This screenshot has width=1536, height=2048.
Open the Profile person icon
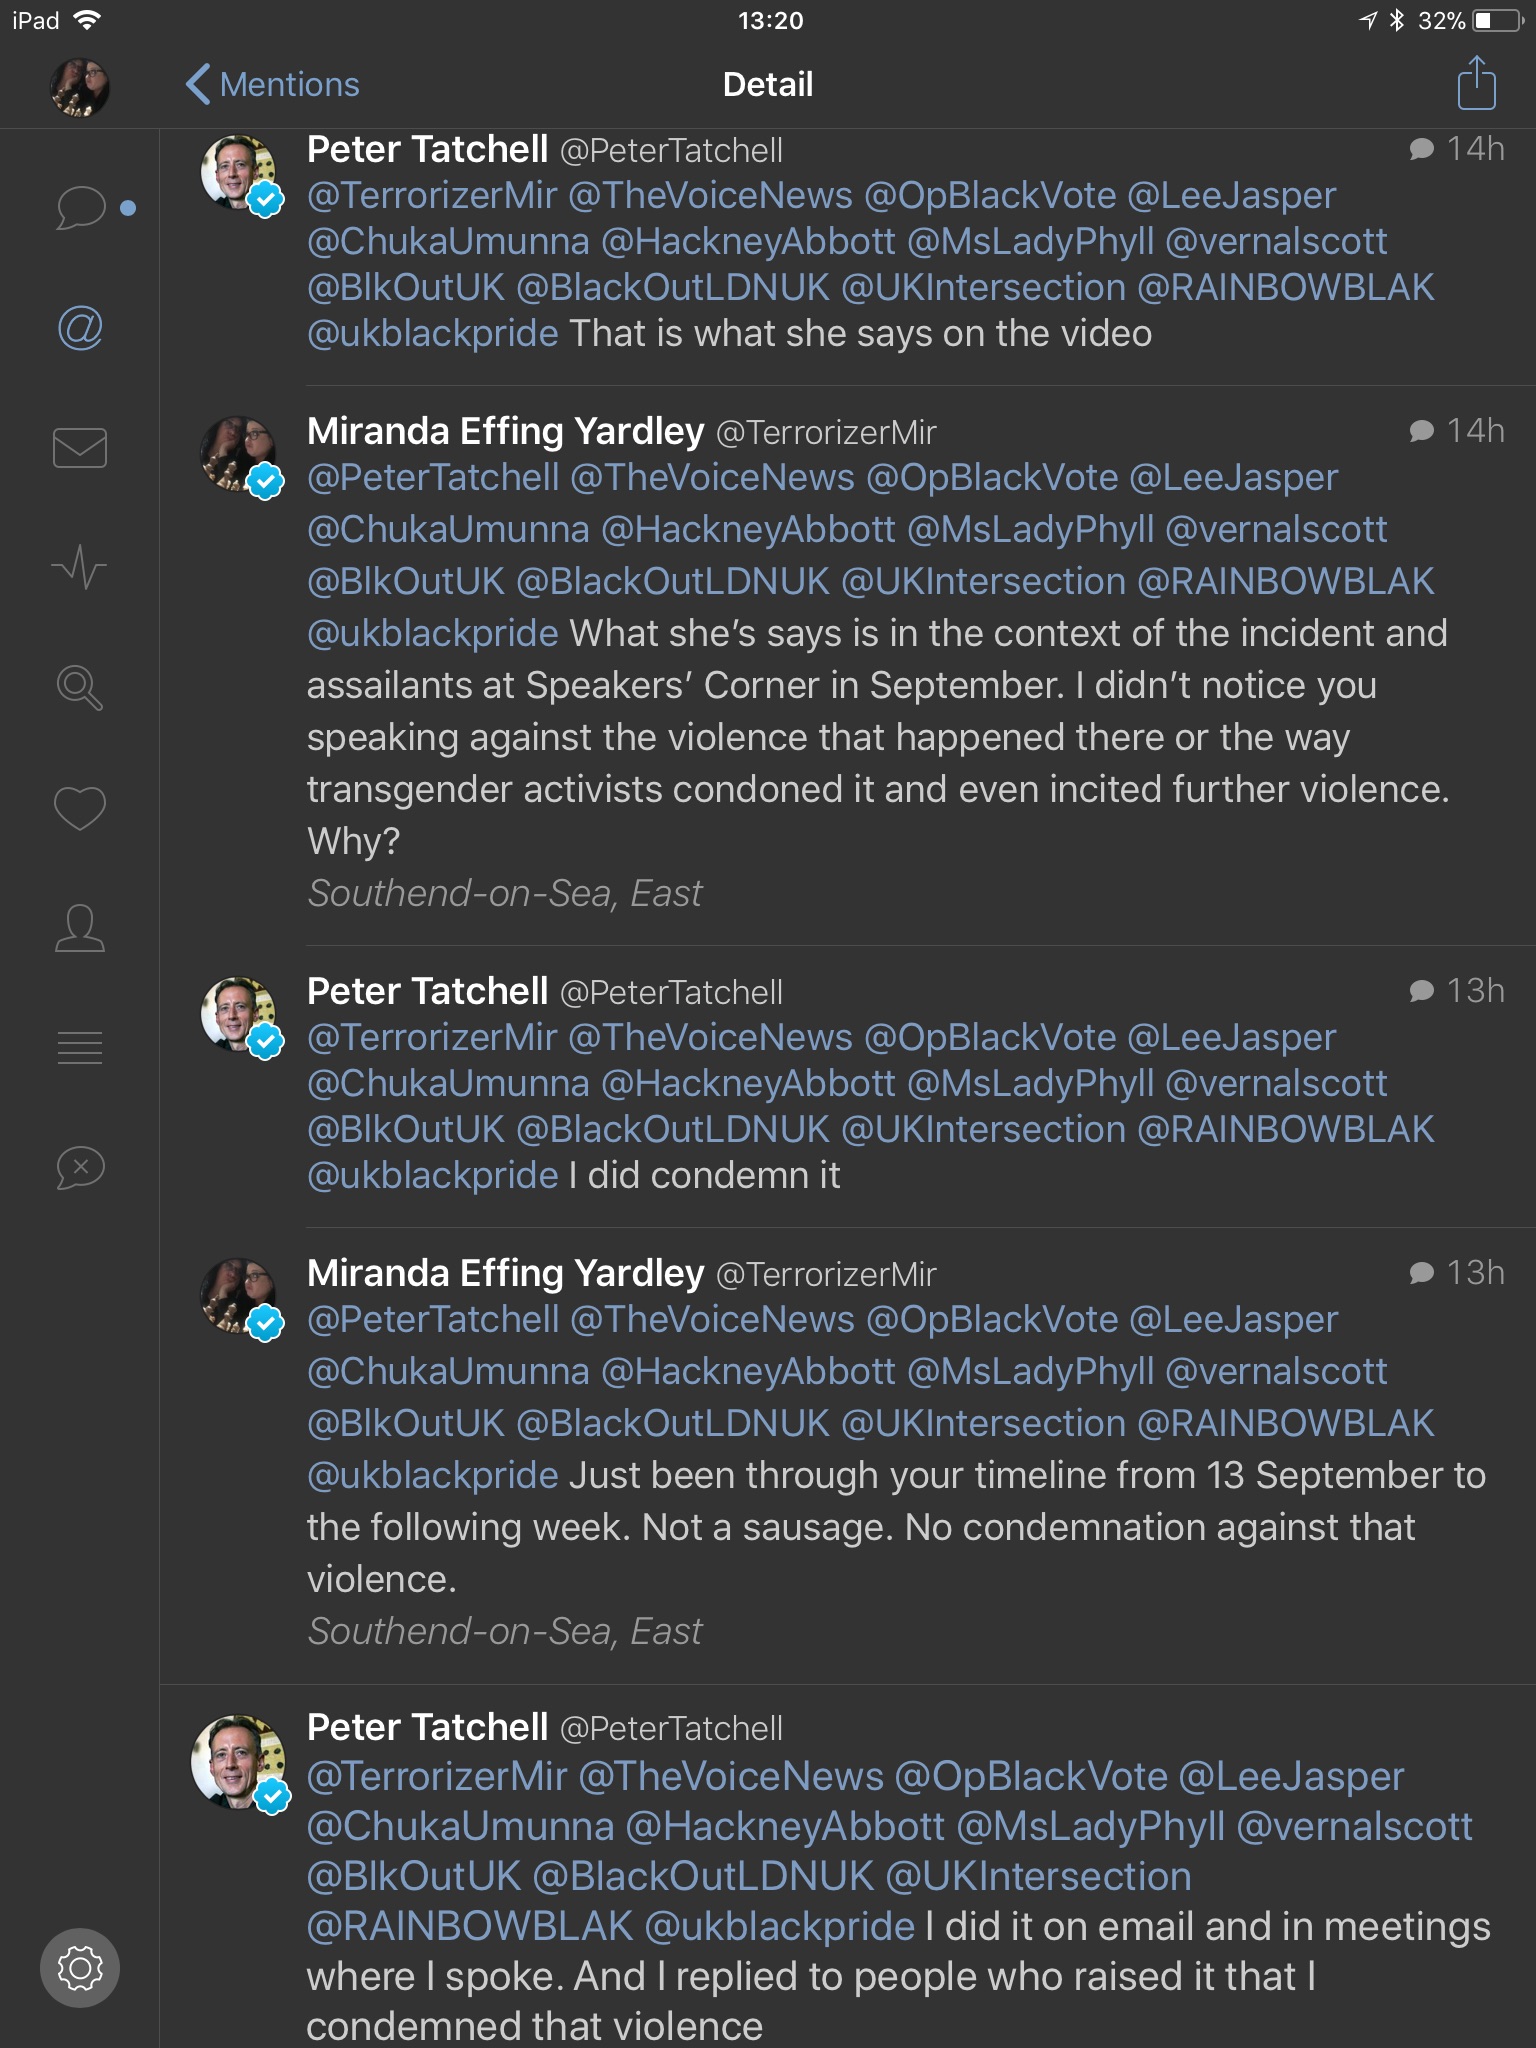click(x=80, y=928)
